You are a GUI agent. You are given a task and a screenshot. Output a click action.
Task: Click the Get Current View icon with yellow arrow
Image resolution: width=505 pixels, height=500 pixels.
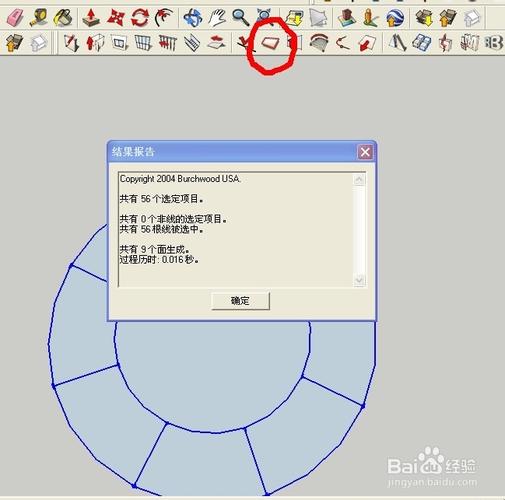pos(295,17)
